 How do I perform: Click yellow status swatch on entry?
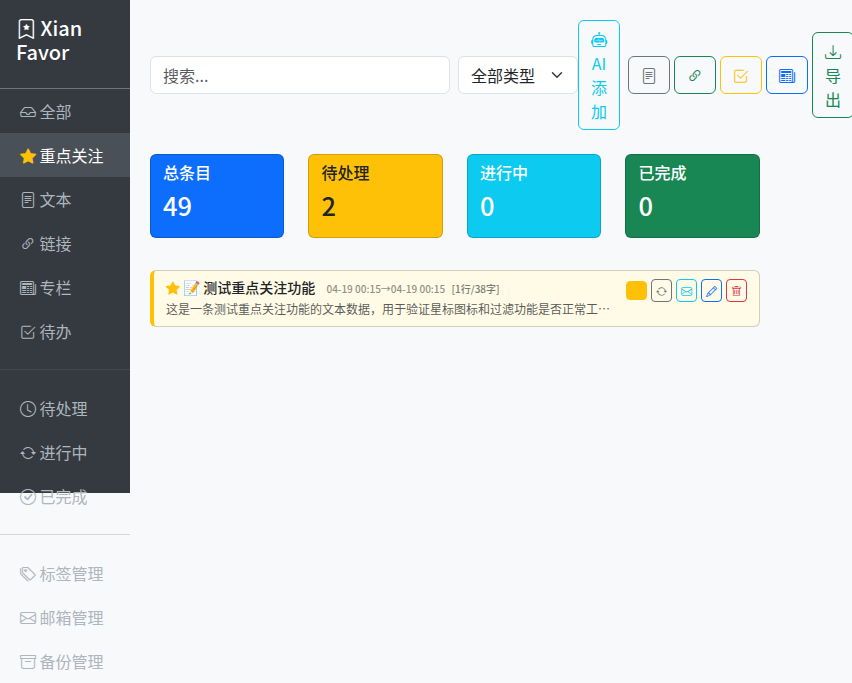[x=636, y=291]
